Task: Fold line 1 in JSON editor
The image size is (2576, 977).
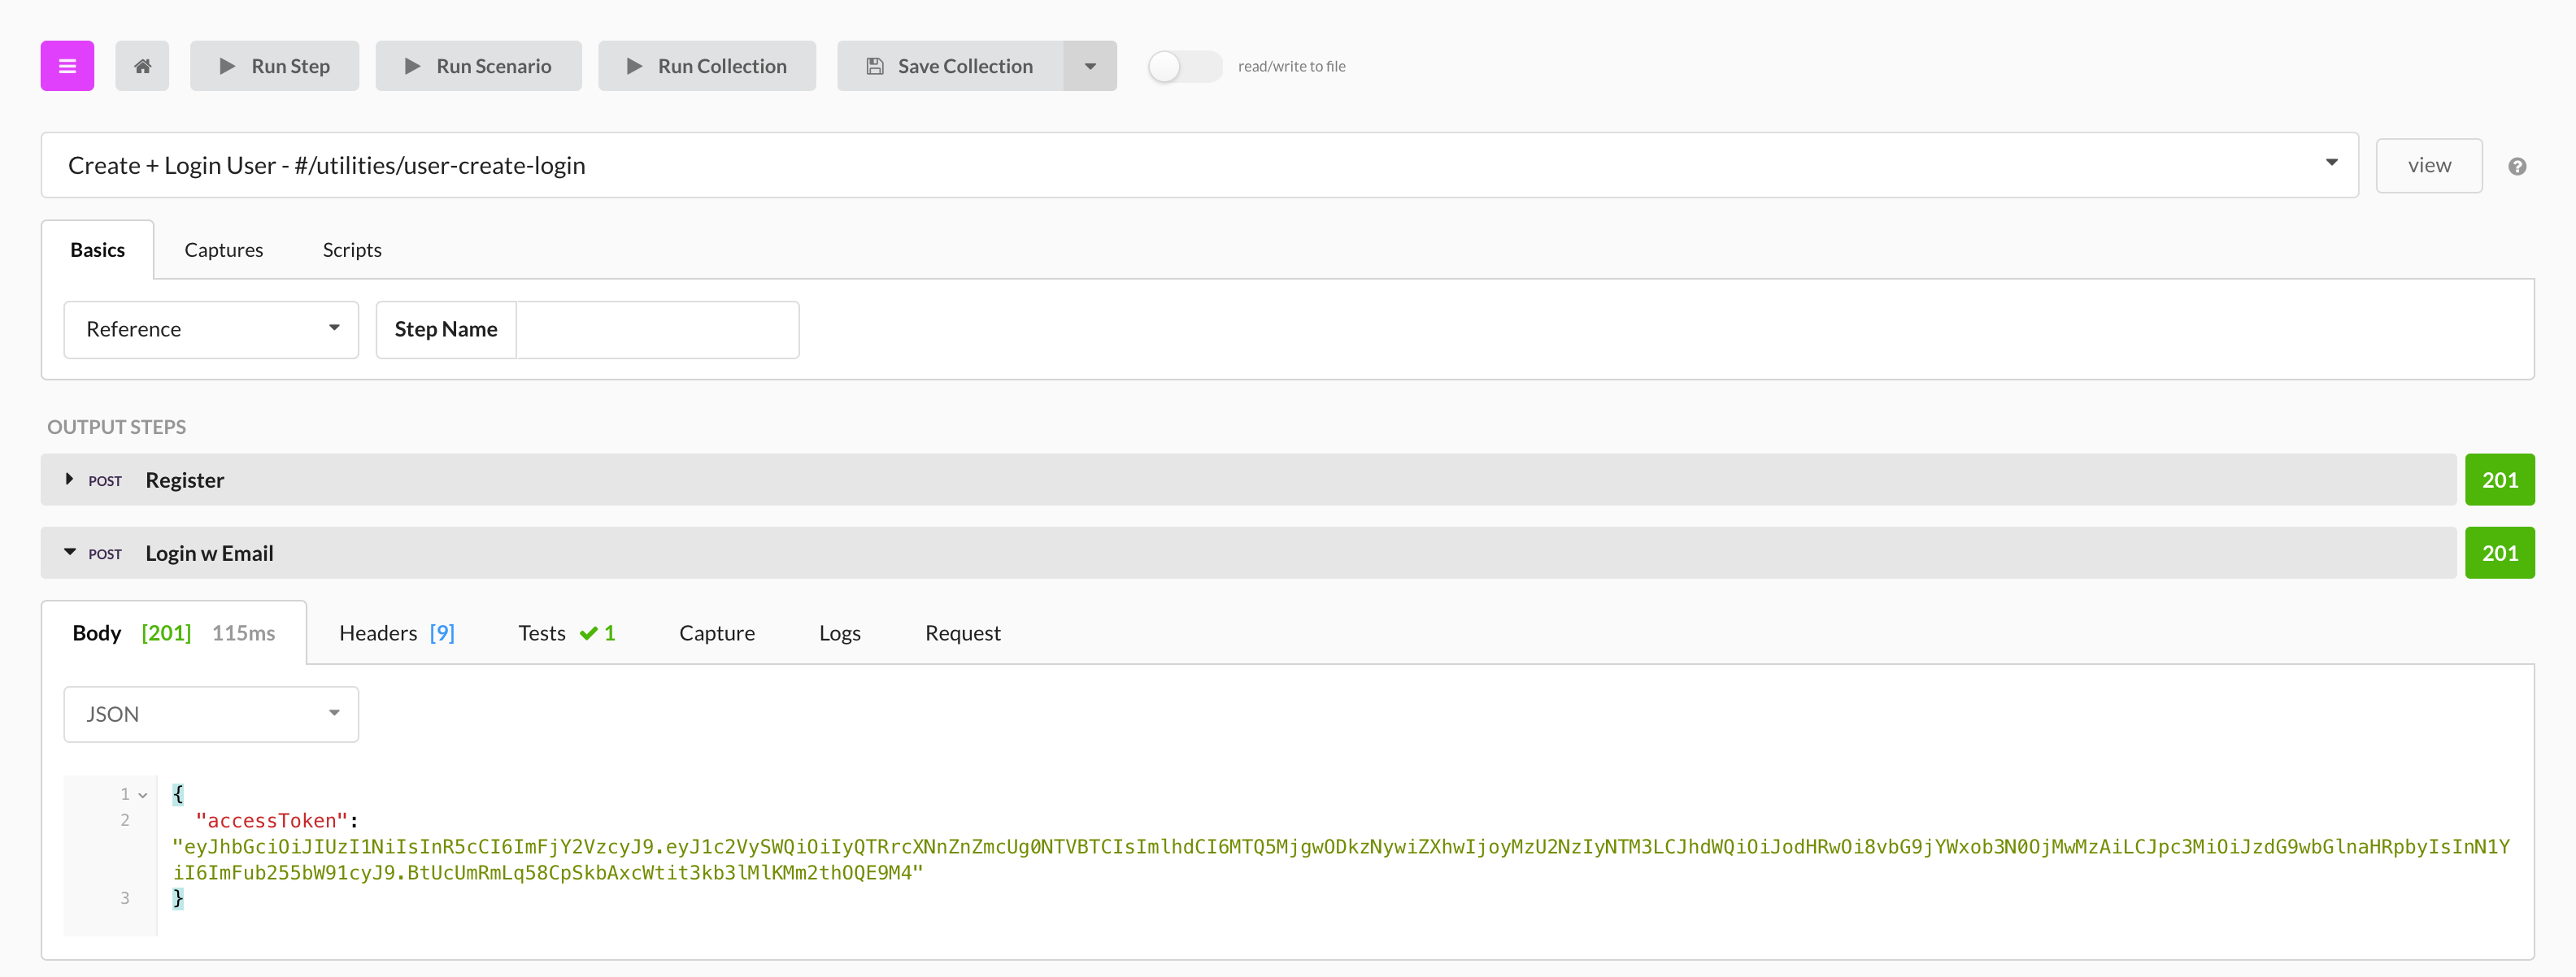Action: coord(143,795)
